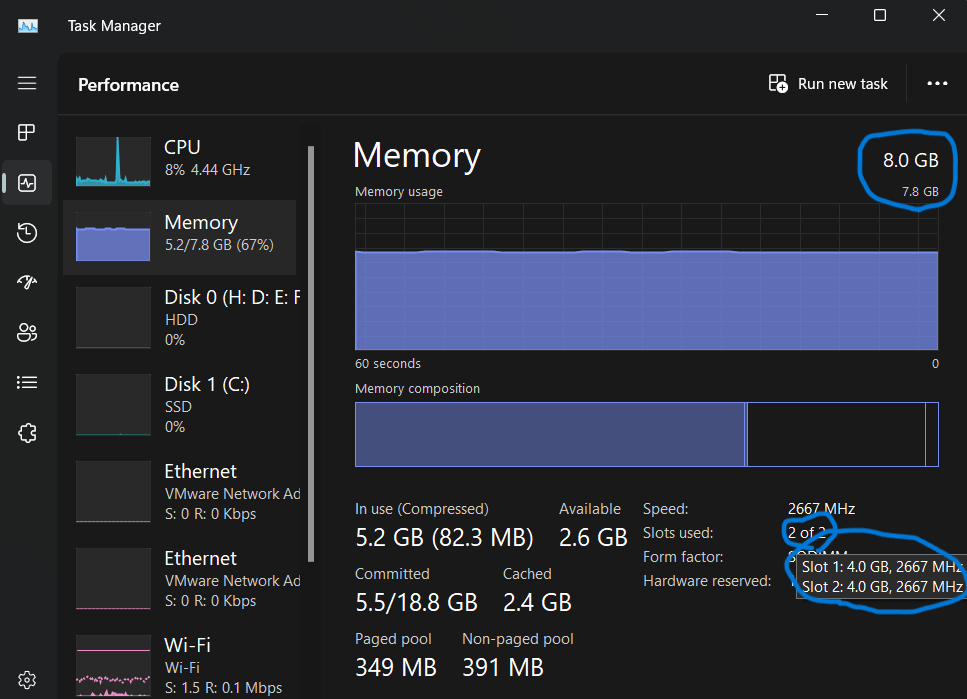This screenshot has width=967, height=699.
Task: Open the App history page icon
Action: pos(27,233)
